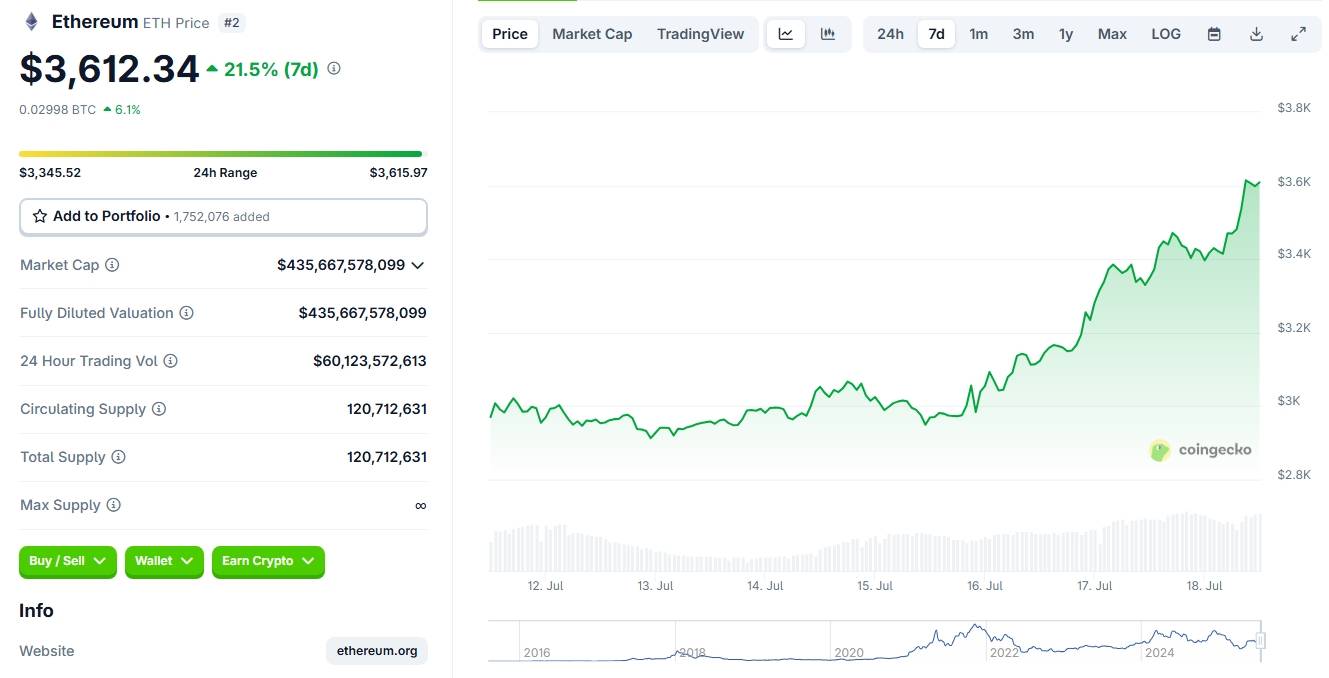Select the 1m time range

pyautogui.click(x=979, y=34)
